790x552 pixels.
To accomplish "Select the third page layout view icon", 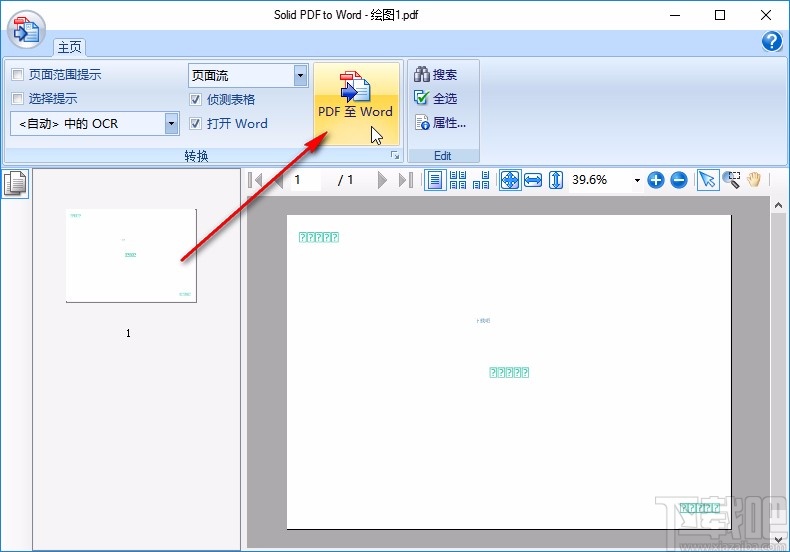I will (481, 180).
